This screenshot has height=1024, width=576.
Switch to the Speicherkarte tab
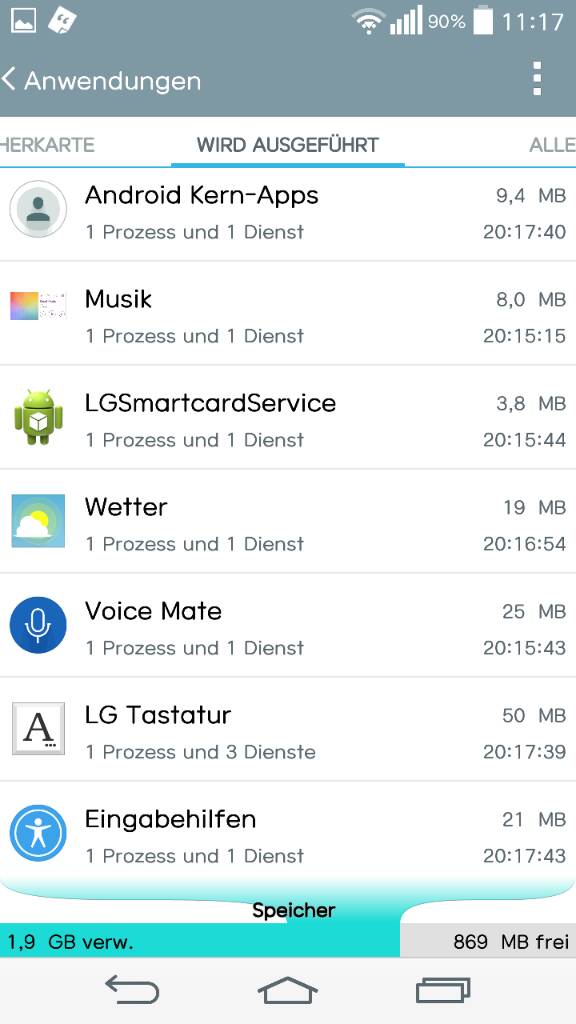tap(47, 144)
